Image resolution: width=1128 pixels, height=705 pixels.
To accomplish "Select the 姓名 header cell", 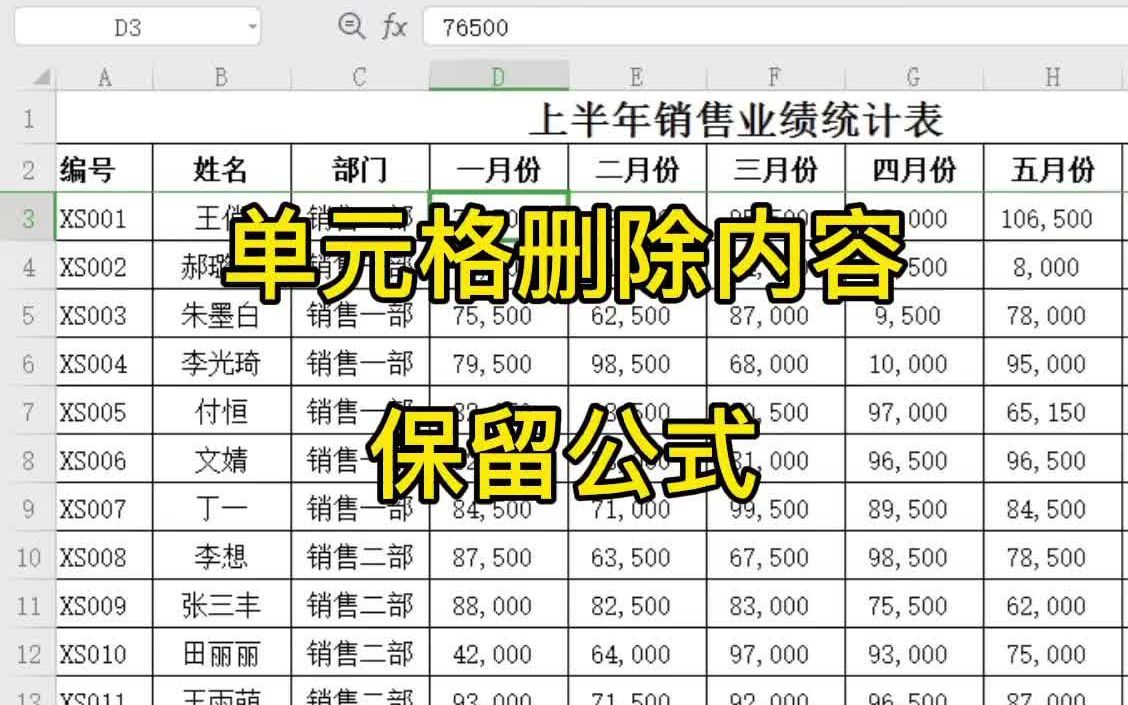I will click(x=222, y=169).
